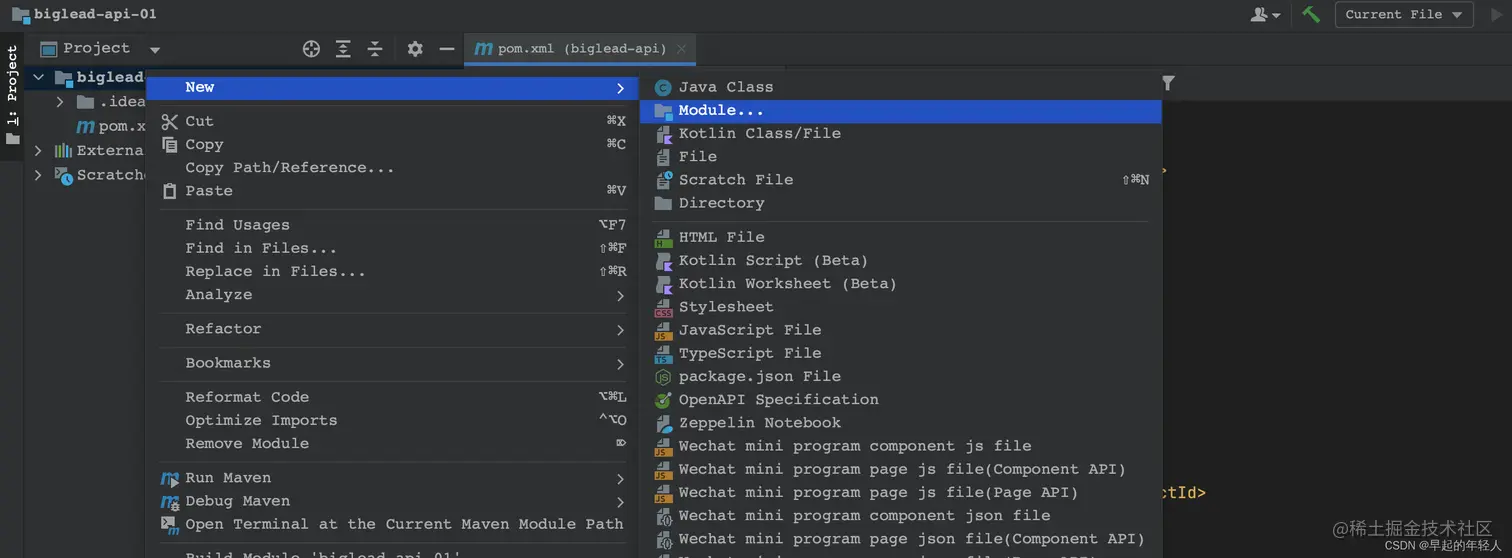Create a new Zeppelin Notebook
The height and width of the screenshot is (558, 1512).
pyautogui.click(x=901, y=423)
